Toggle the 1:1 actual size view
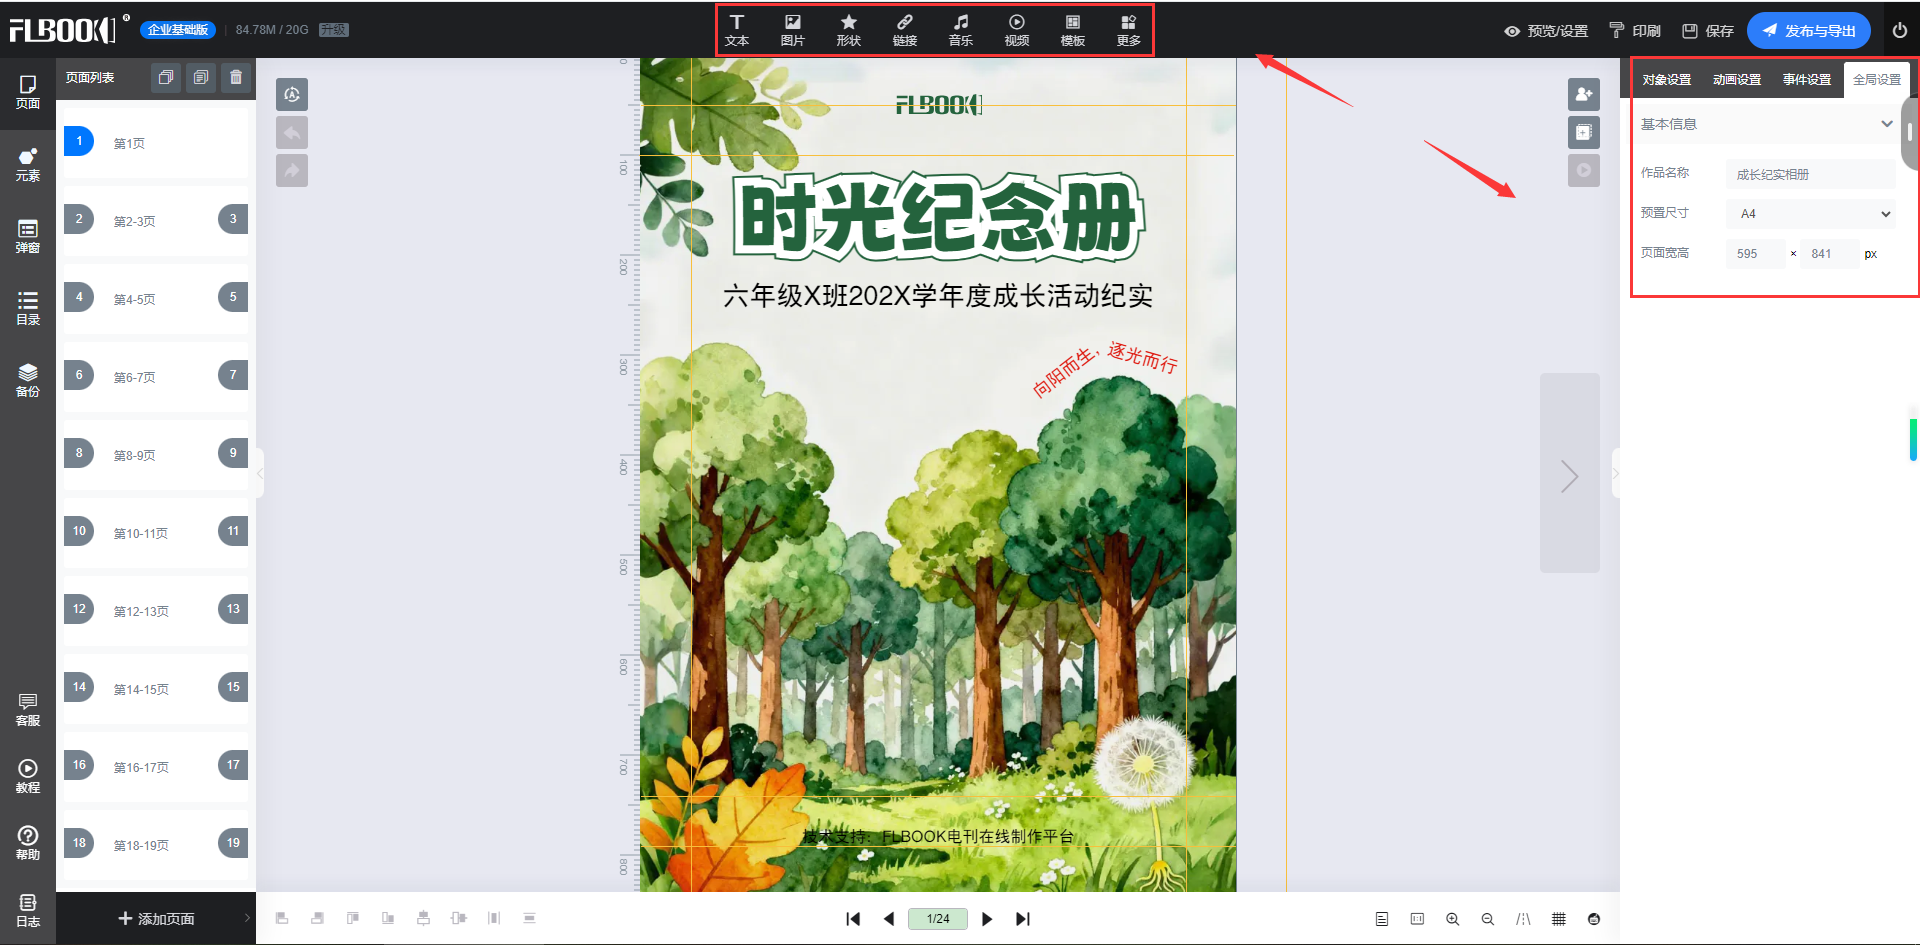 pos(1417,919)
